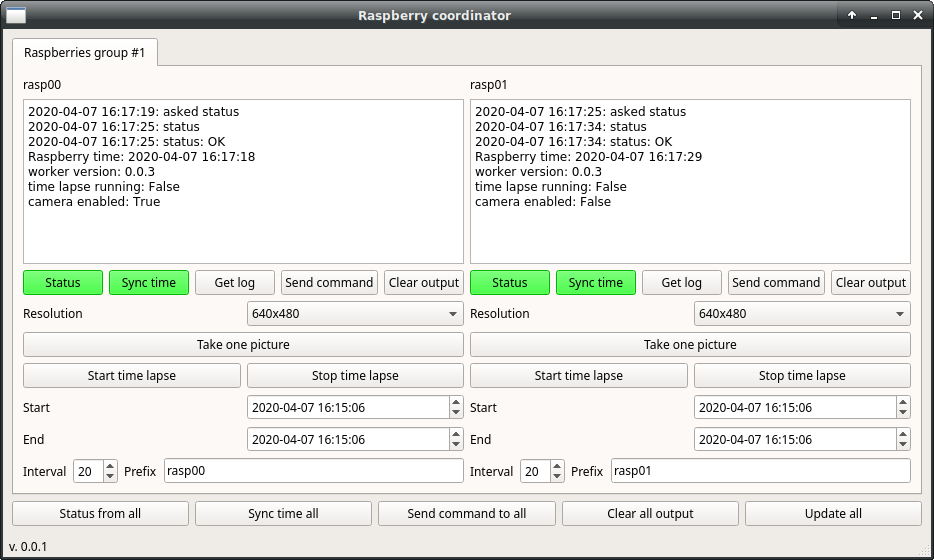Image resolution: width=934 pixels, height=560 pixels.
Task: Clear output of rasp00
Action: [424, 282]
